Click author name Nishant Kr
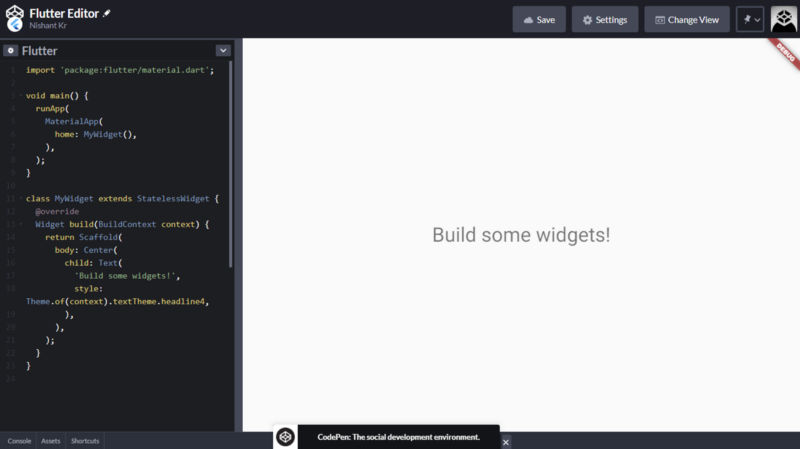 click(x=48, y=26)
